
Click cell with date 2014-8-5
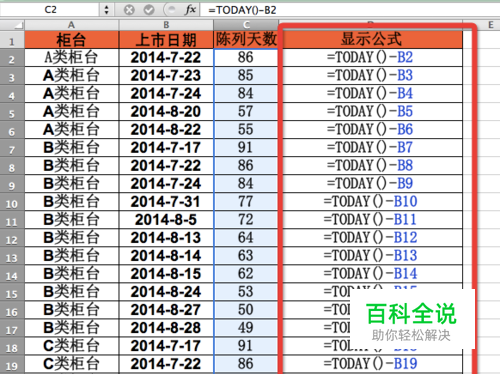[x=166, y=220]
